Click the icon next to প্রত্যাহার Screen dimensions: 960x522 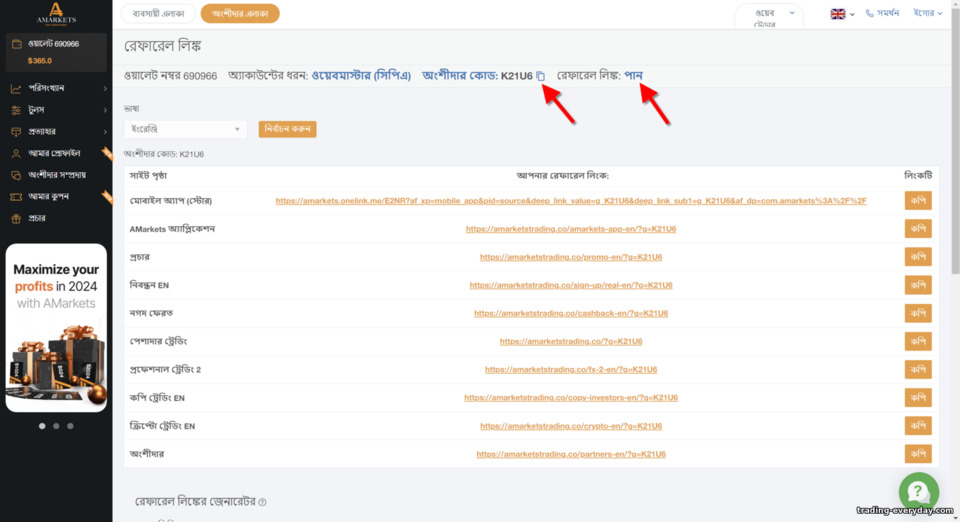(16, 132)
